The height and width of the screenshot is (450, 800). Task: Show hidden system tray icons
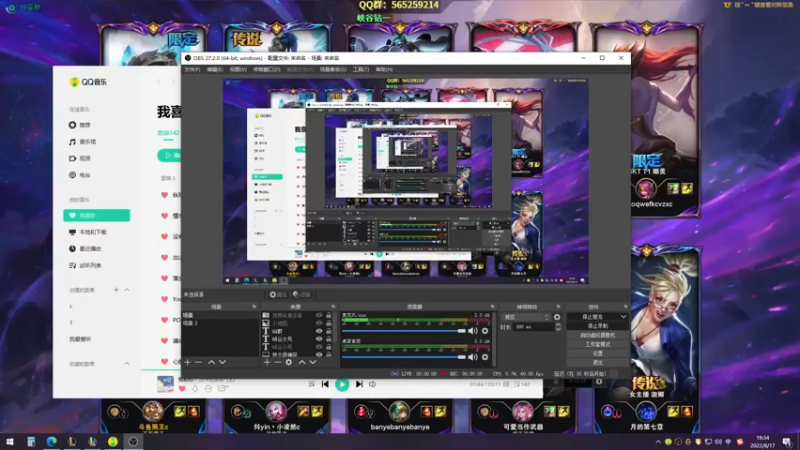(658, 442)
